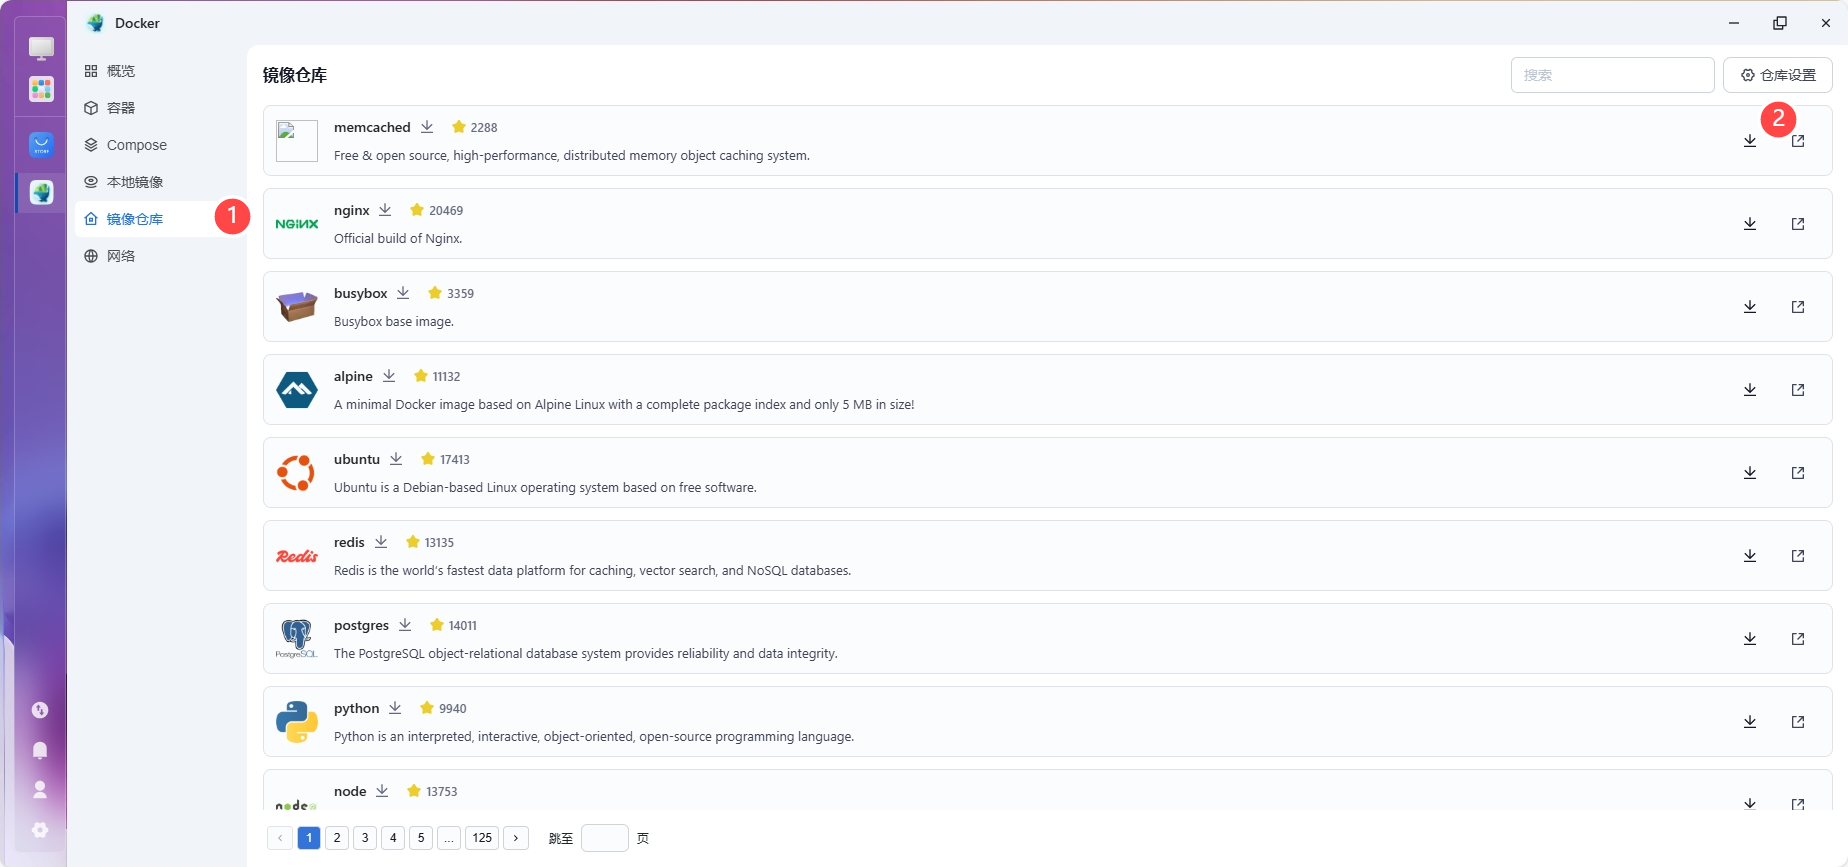Download ubuntu image via right-side download icon
The width and height of the screenshot is (1848, 867).
1750,473
